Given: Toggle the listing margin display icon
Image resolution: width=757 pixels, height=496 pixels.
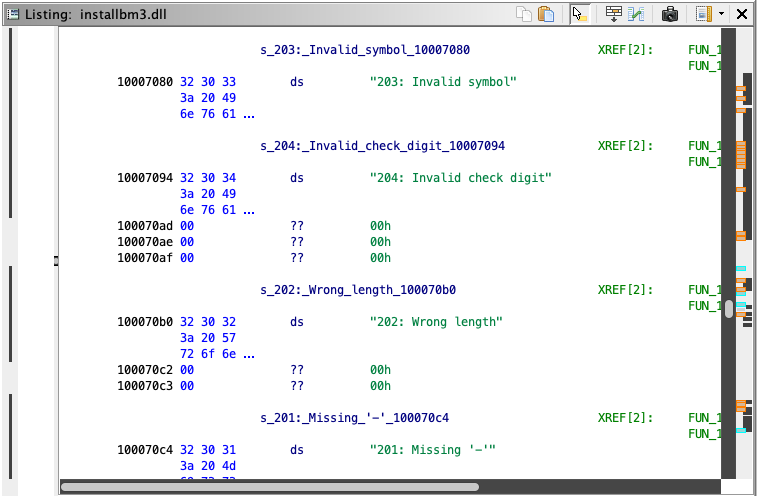Looking at the screenshot, I should (704, 14).
